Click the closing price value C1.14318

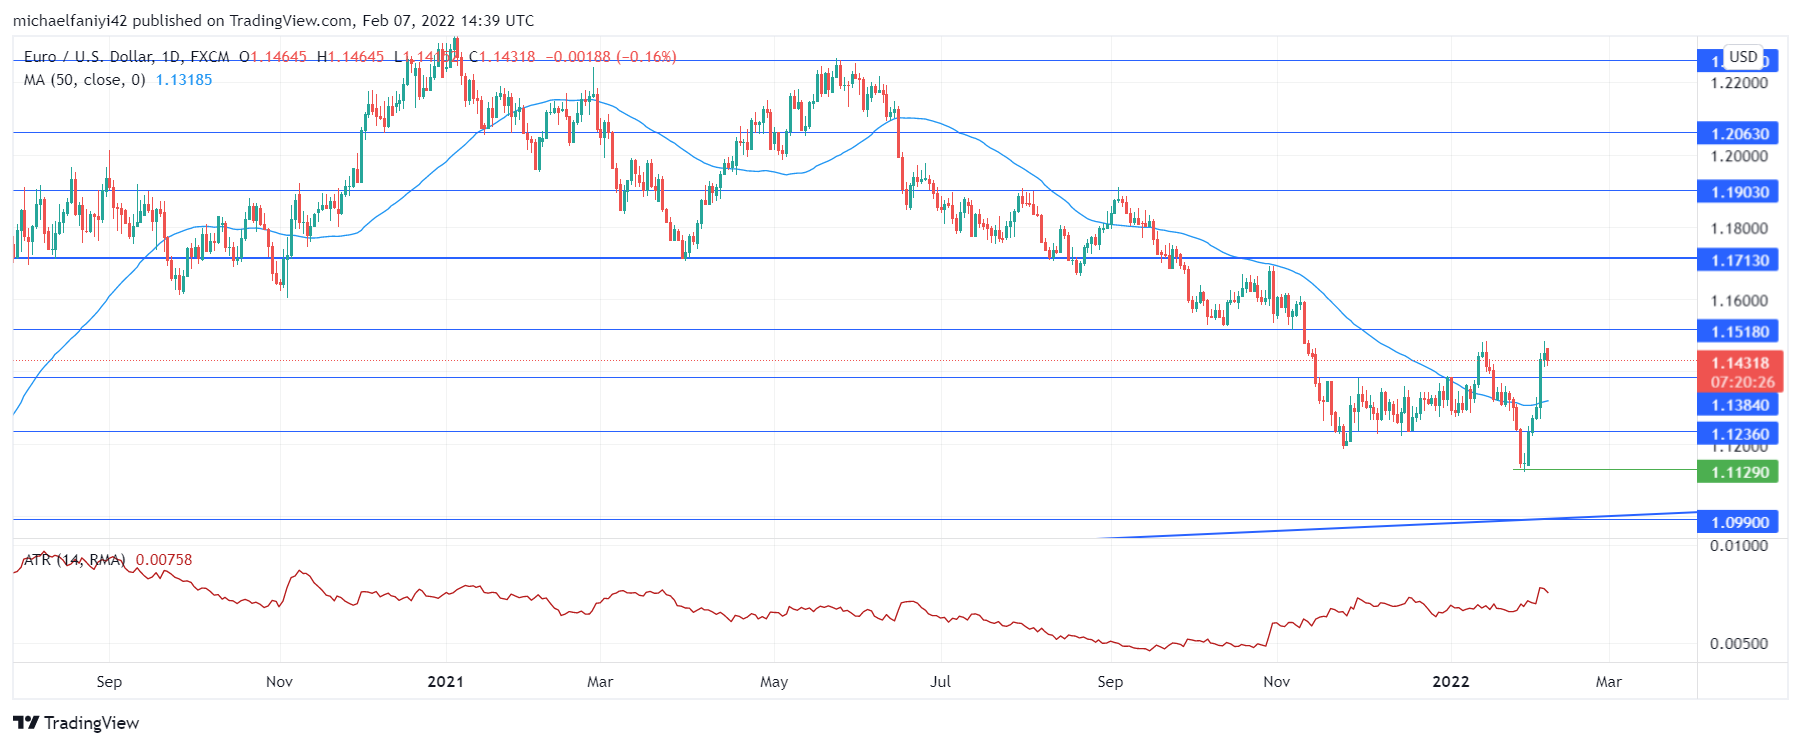tap(502, 57)
